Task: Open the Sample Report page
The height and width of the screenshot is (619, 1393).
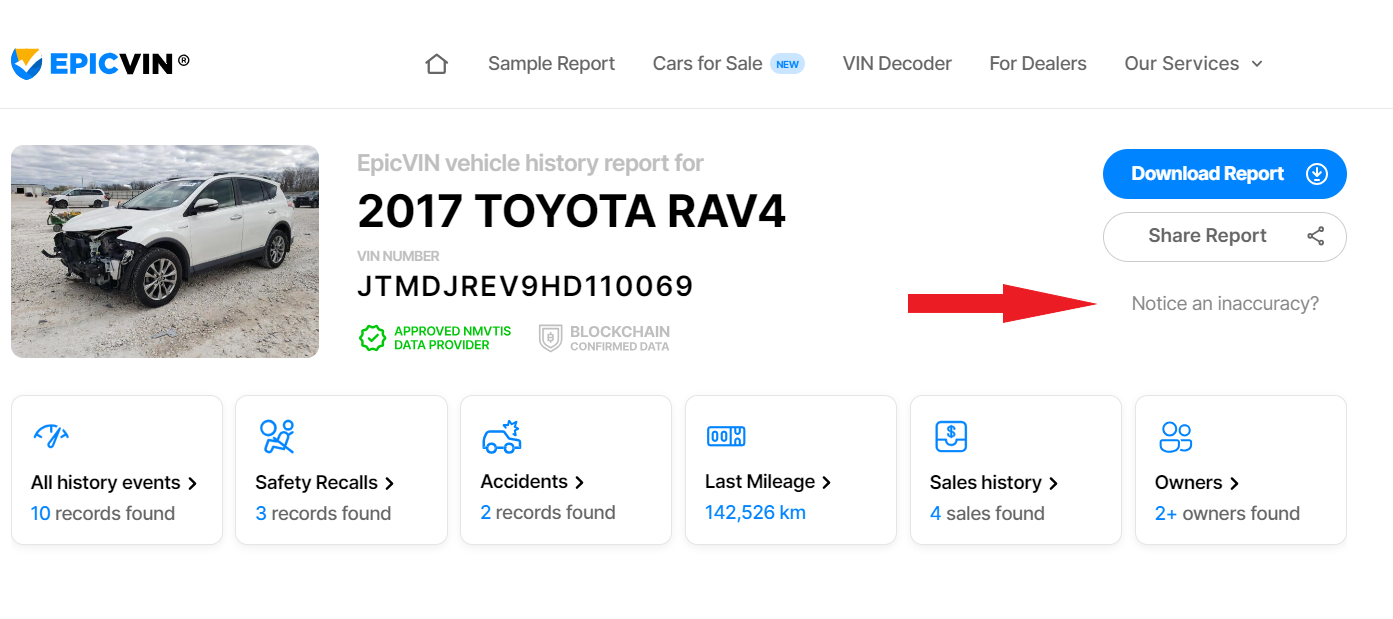Action: click(x=551, y=64)
